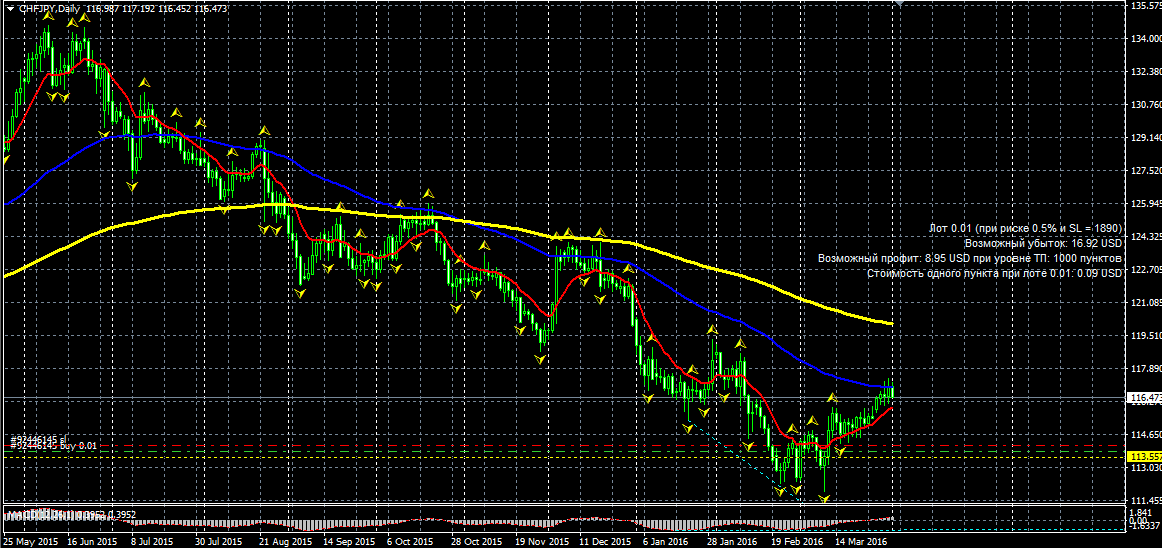Click the 30 Jul 2015 date label
Screen dimensions: 1162x548
217,541
